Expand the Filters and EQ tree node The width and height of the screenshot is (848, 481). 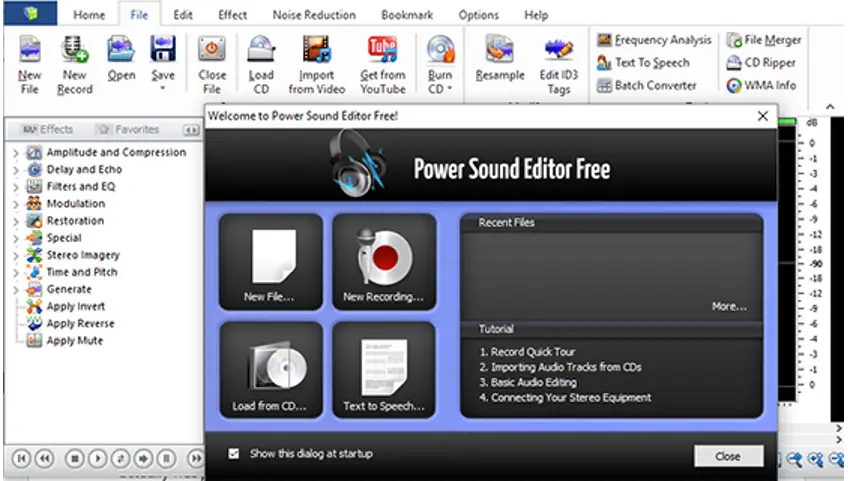[x=16, y=187]
